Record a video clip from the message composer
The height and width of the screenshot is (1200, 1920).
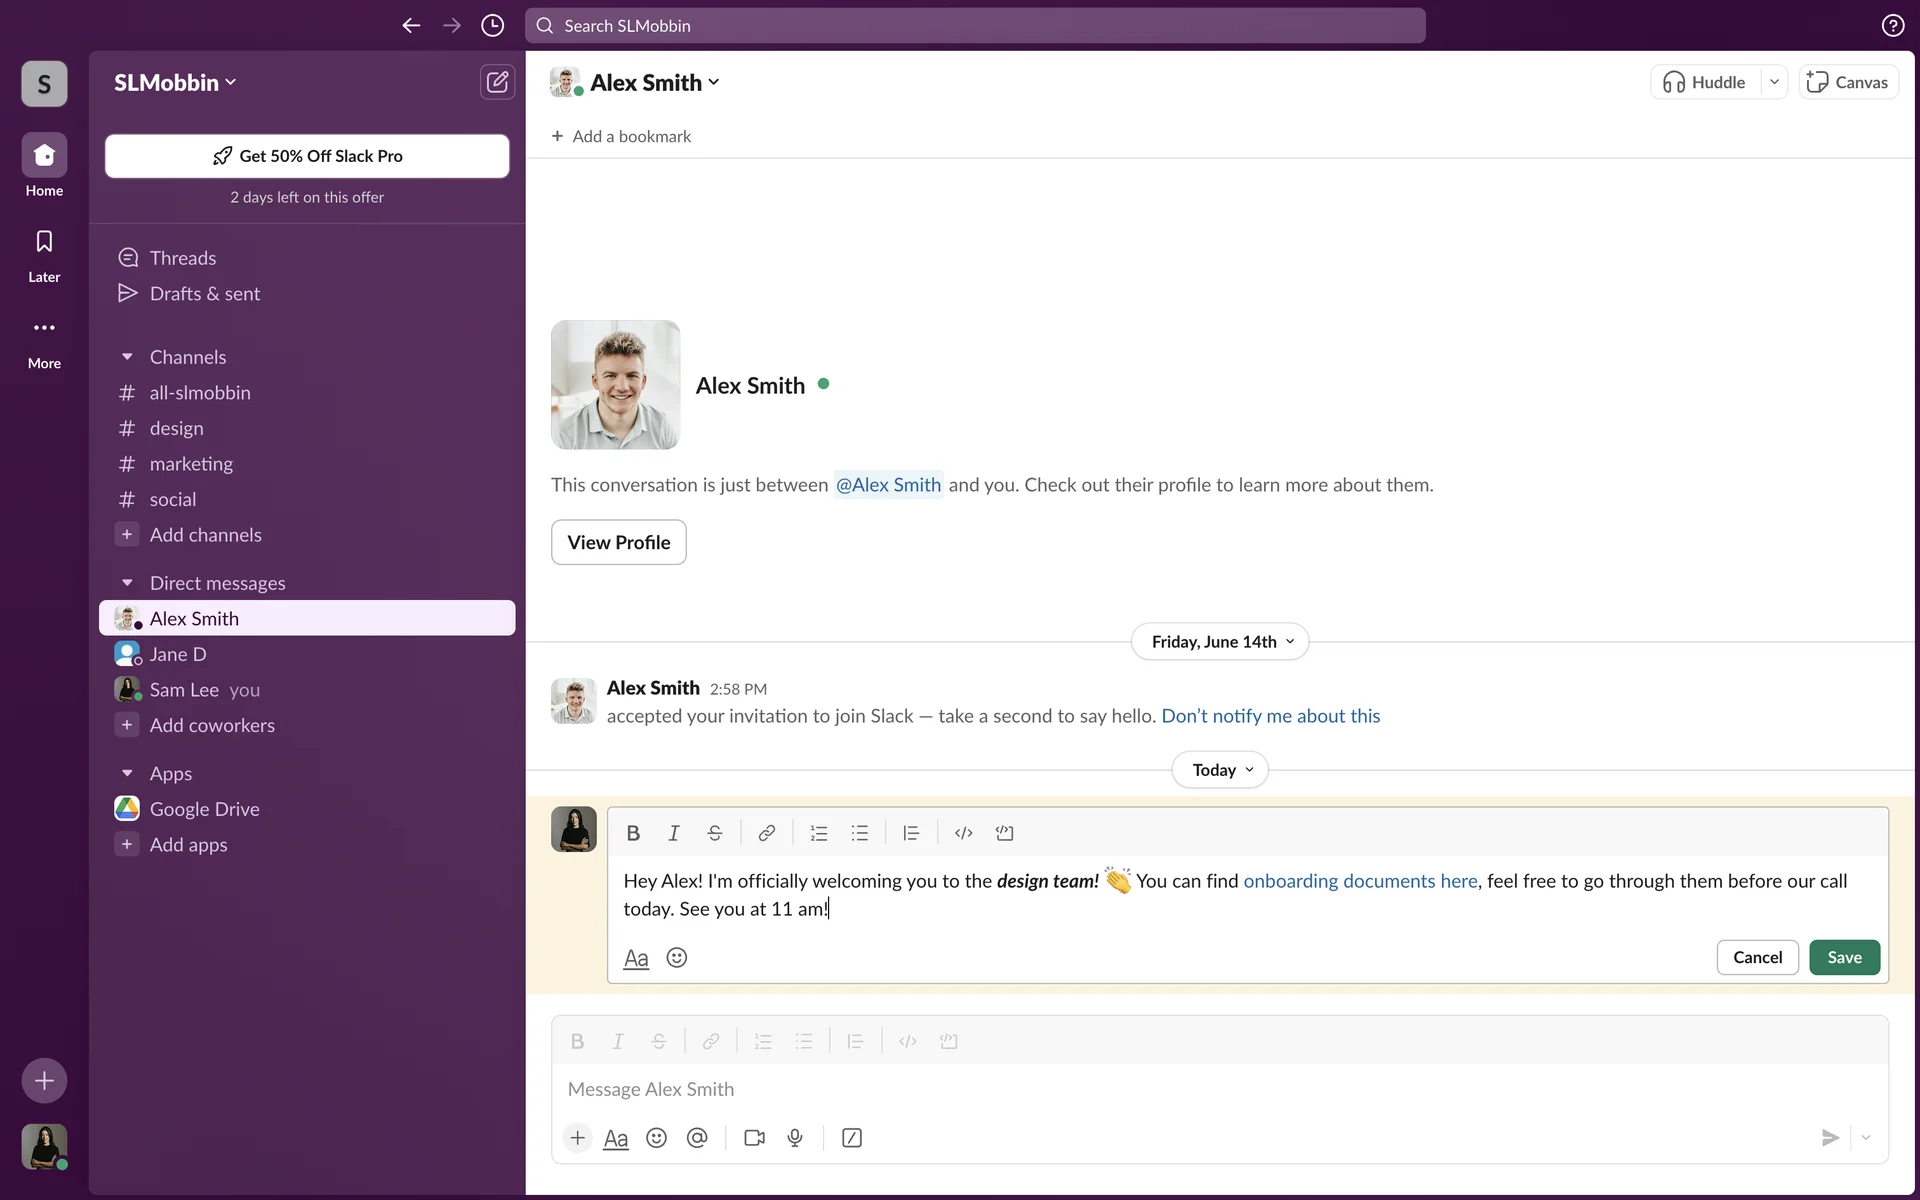(x=754, y=1138)
